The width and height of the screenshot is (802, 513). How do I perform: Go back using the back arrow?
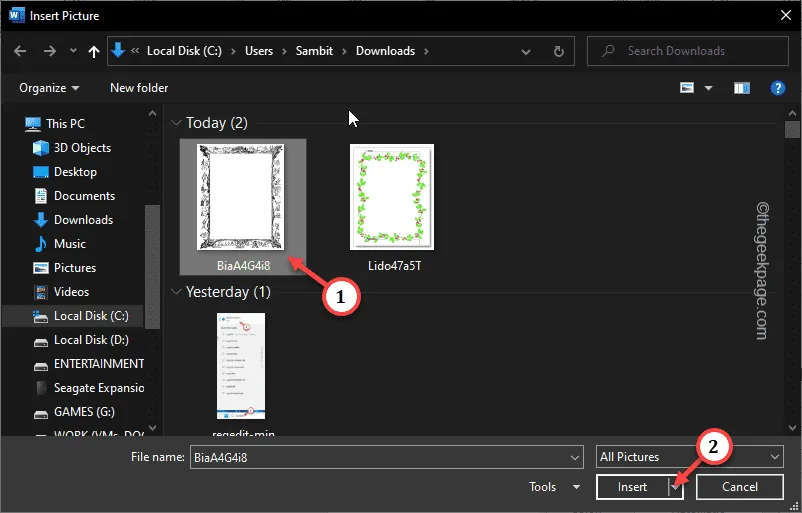pyautogui.click(x=20, y=51)
